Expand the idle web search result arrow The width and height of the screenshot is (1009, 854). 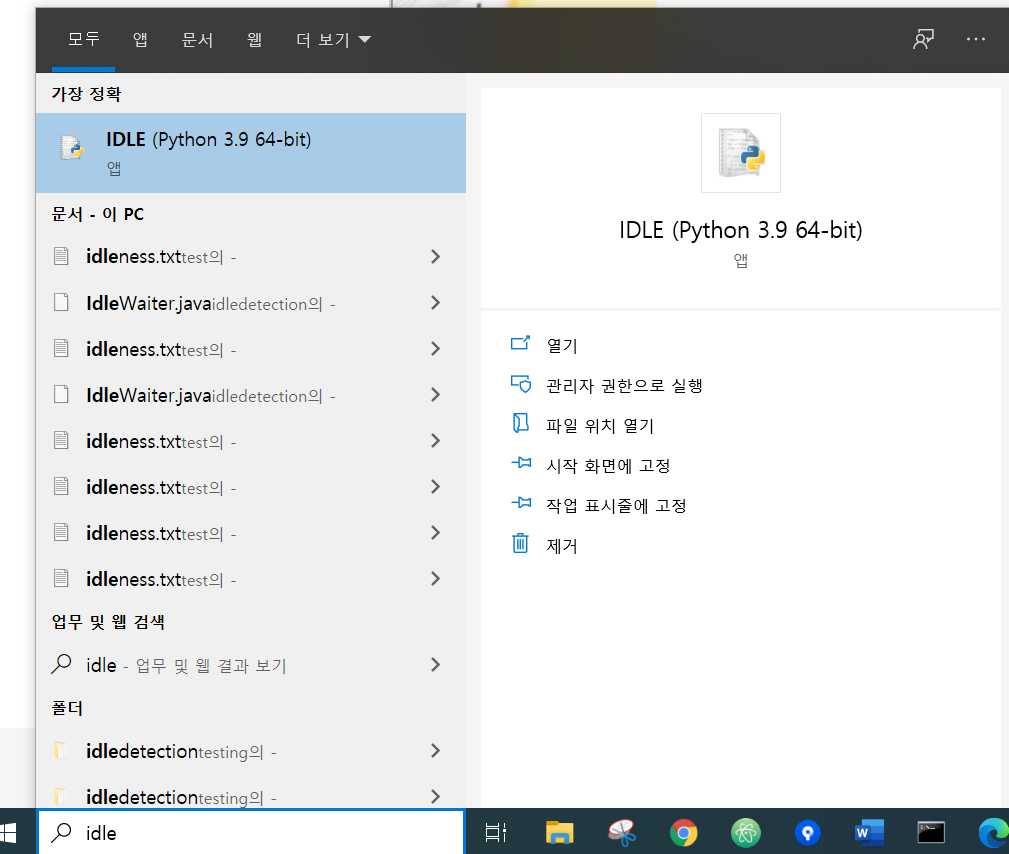436,665
